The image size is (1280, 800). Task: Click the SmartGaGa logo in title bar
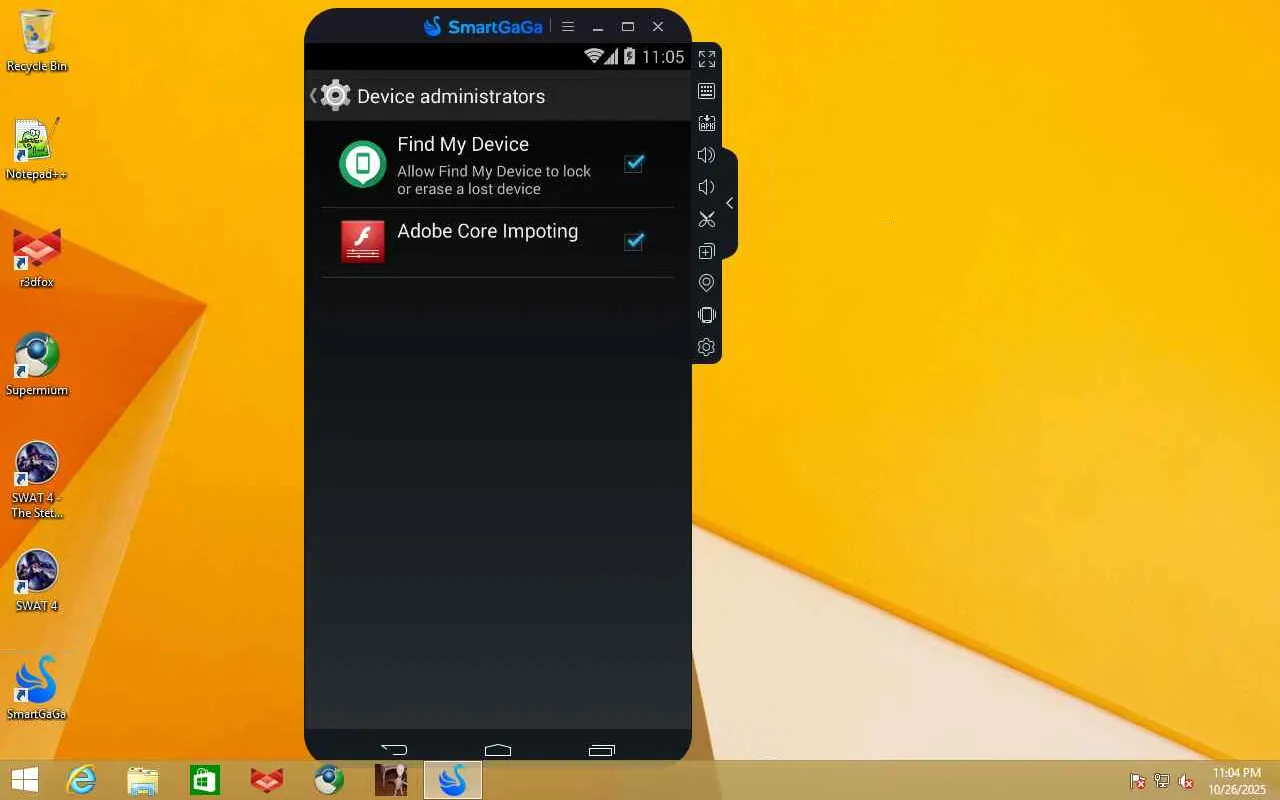pos(483,26)
